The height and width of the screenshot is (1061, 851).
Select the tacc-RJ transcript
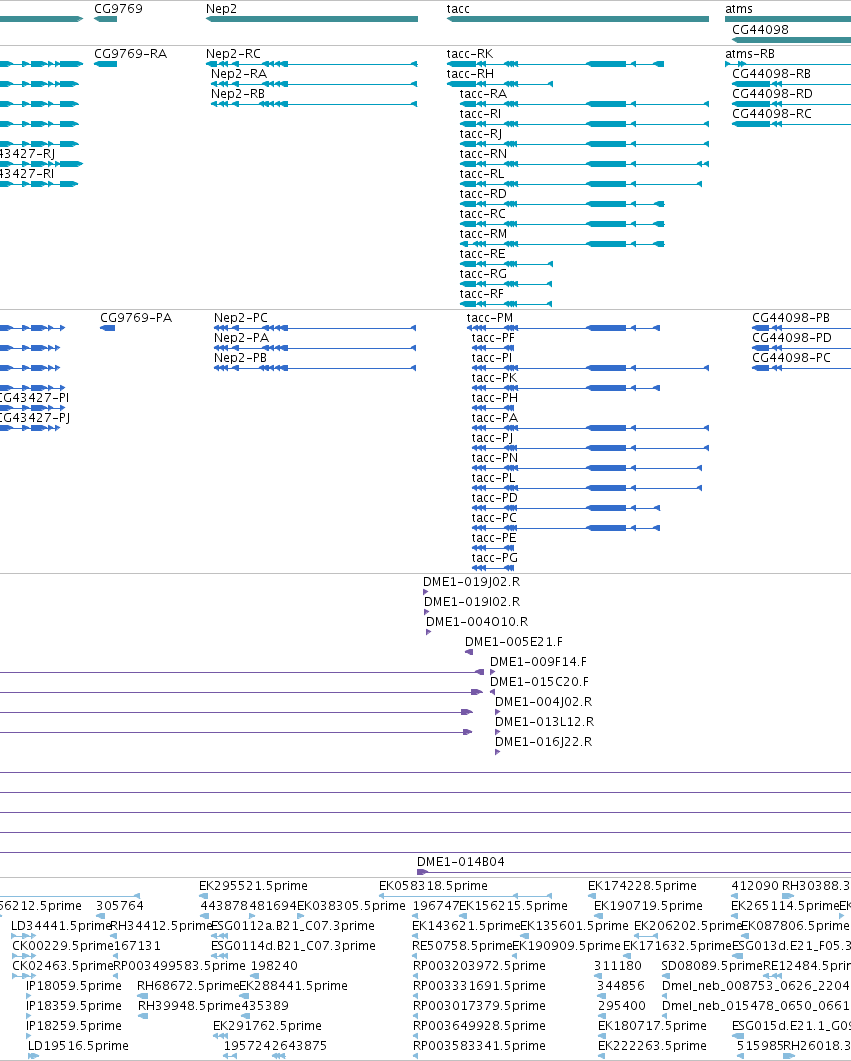pos(481,133)
